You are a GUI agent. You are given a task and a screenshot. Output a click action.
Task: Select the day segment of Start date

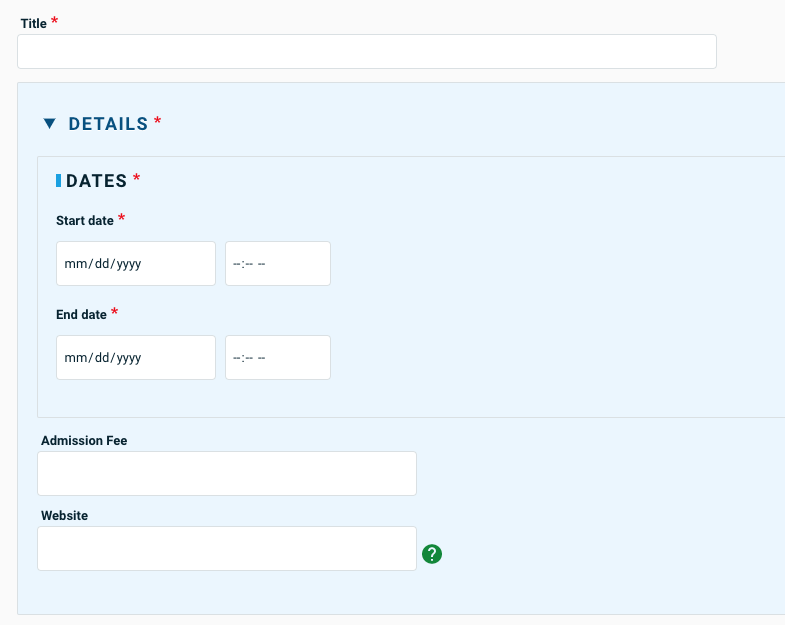click(x=102, y=263)
